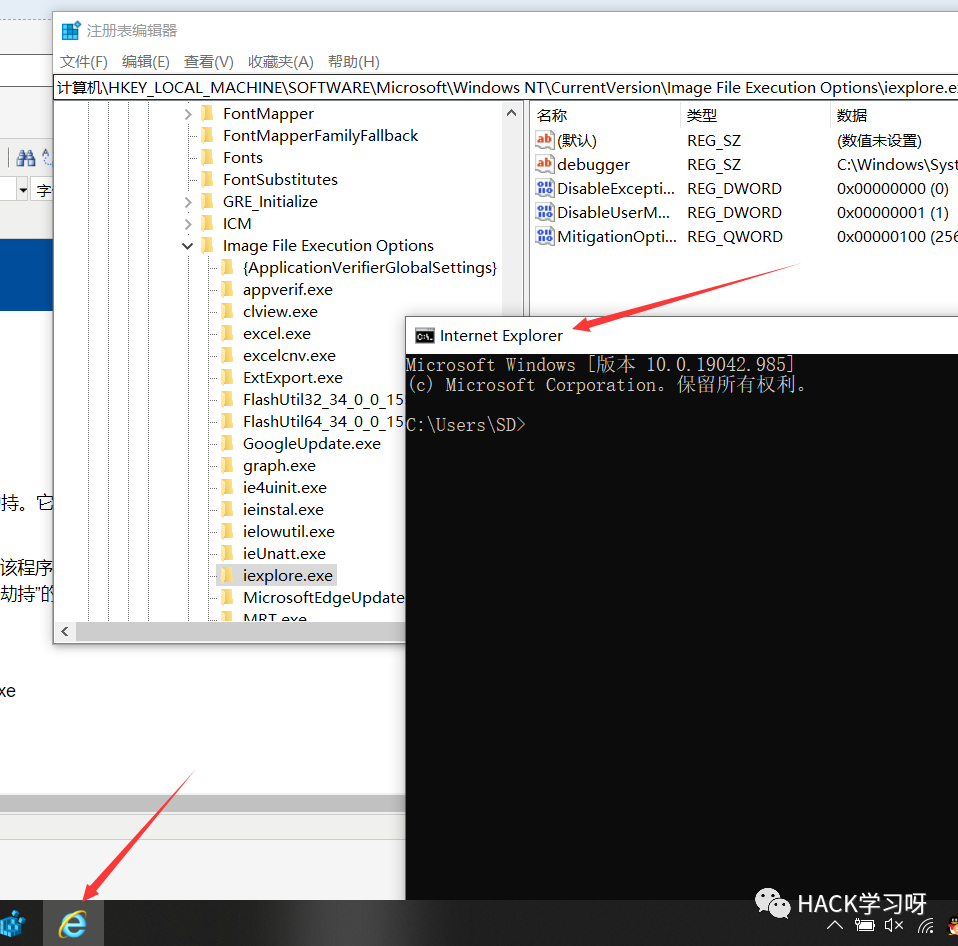Open the Edit (编辑) menu
This screenshot has height=946, width=958.
click(145, 62)
